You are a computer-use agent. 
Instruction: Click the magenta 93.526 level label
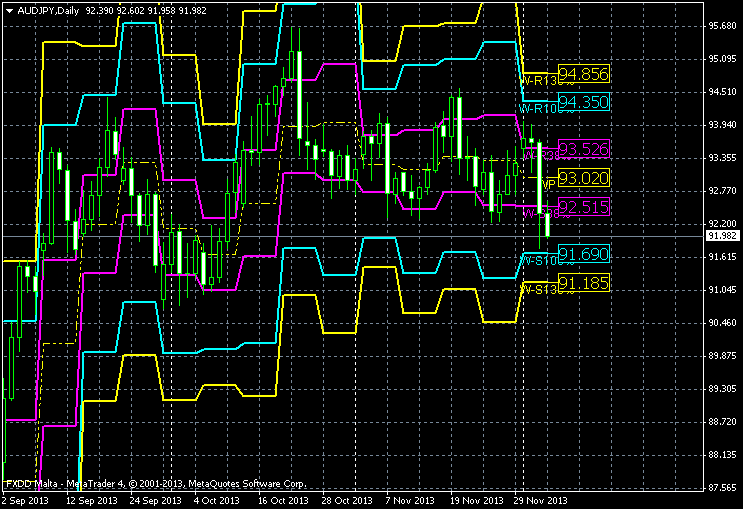pos(583,149)
